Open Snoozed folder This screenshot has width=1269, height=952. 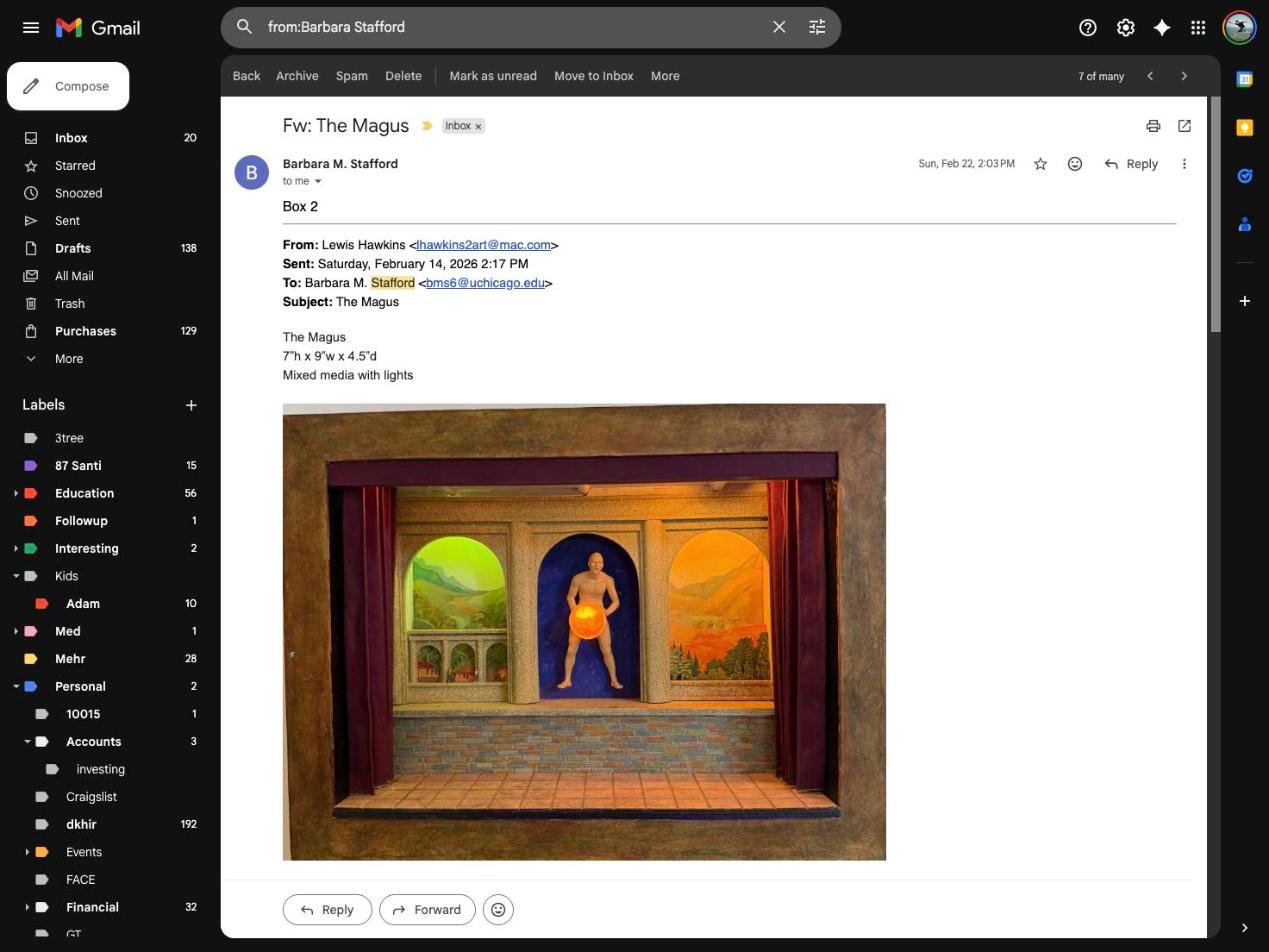pyautogui.click(x=78, y=193)
